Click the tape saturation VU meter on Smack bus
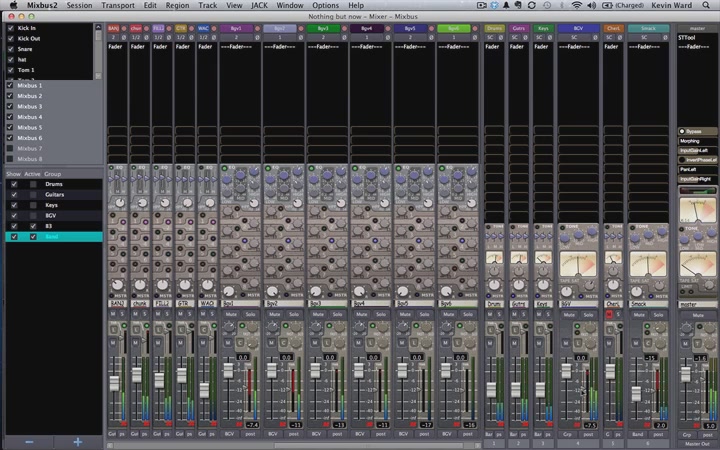Viewport: 720px width, 450px height. click(x=647, y=264)
